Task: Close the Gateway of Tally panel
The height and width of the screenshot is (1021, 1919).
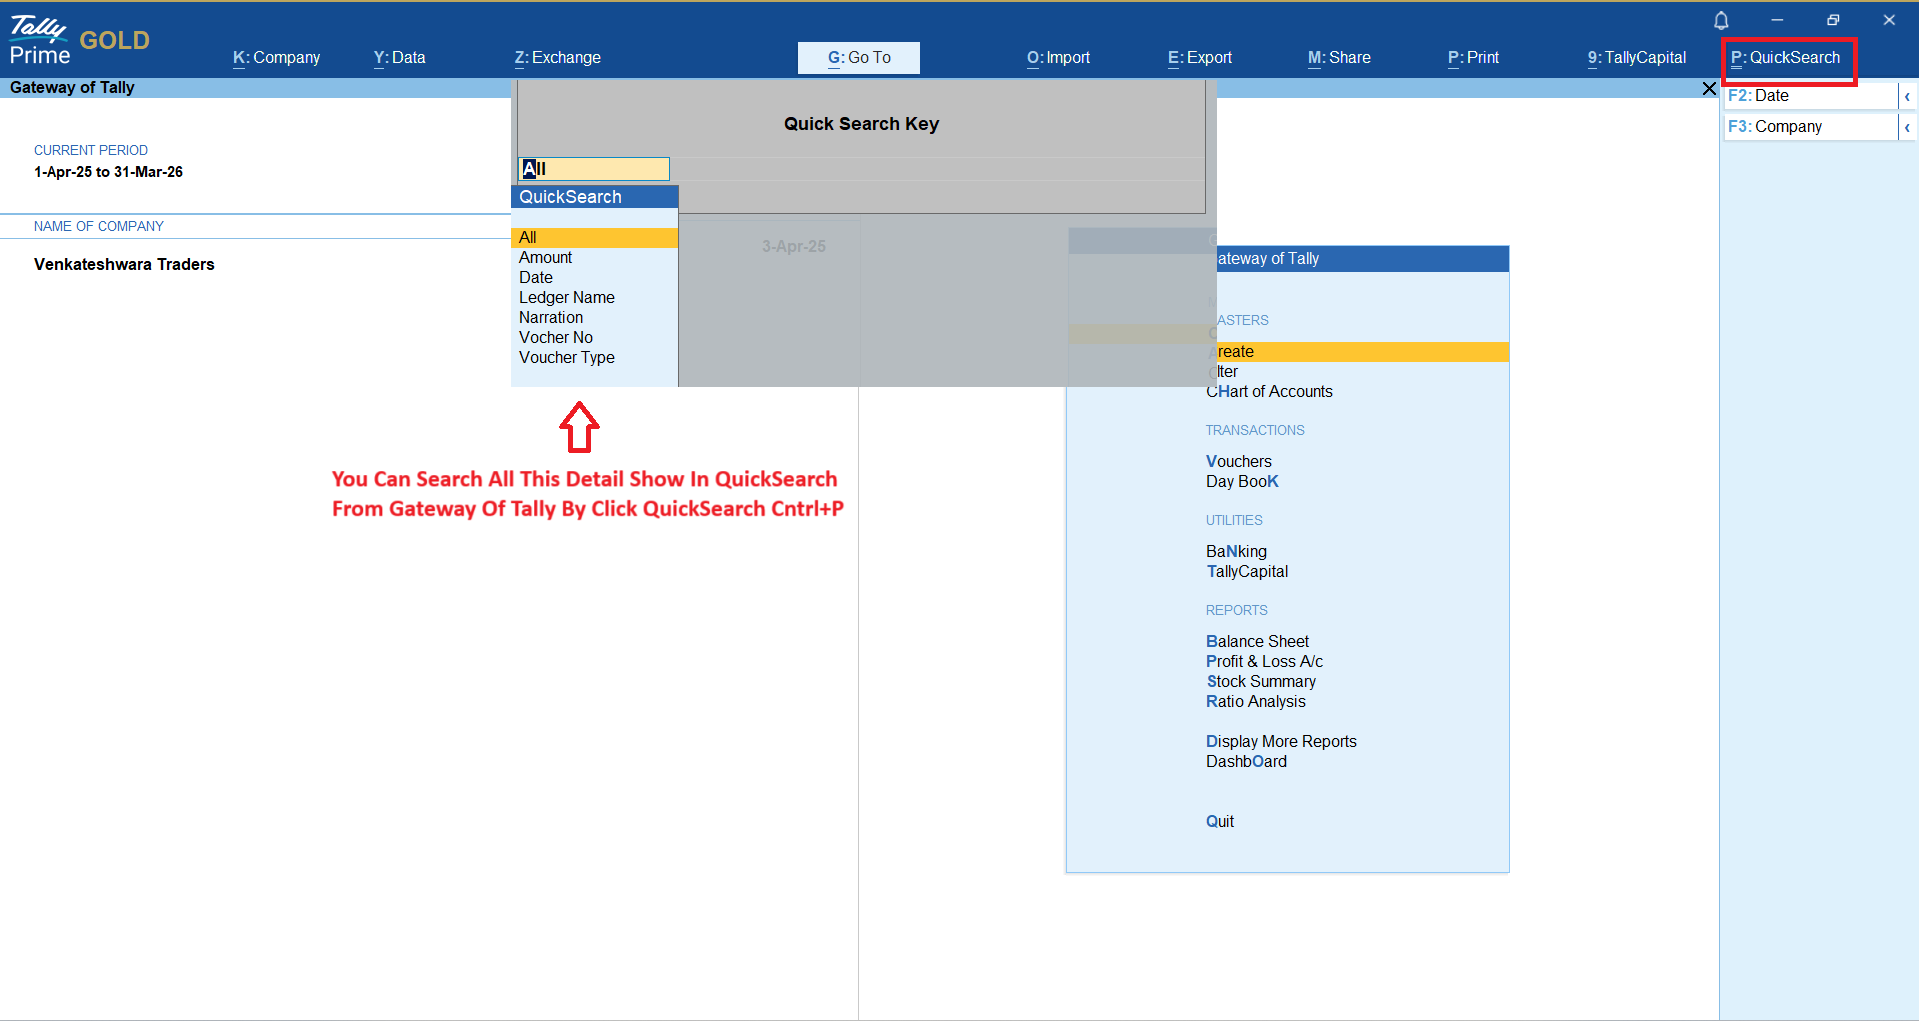Action: point(1709,89)
